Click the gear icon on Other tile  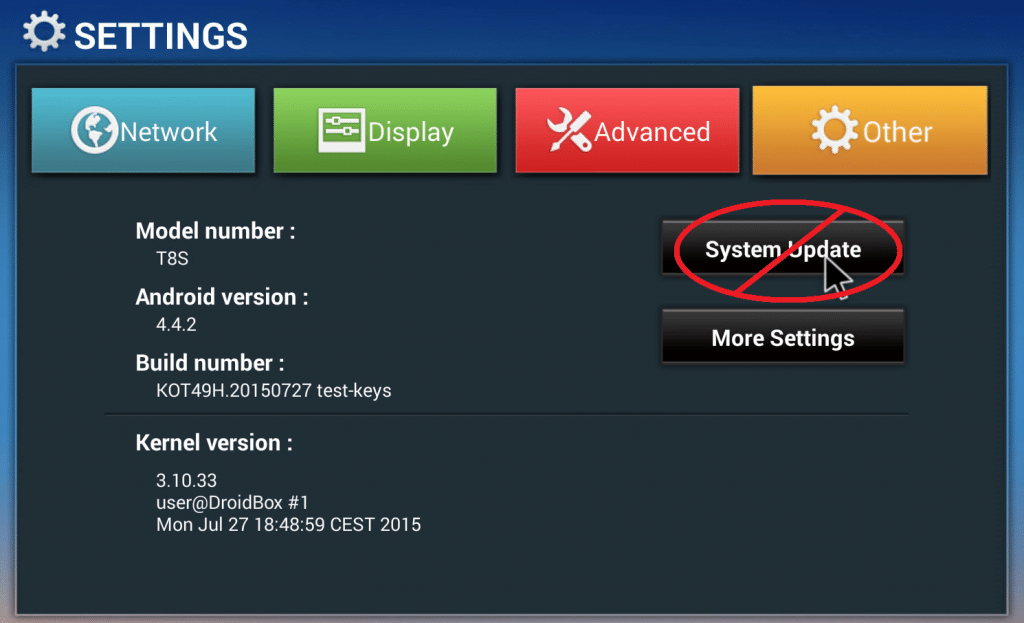point(835,130)
